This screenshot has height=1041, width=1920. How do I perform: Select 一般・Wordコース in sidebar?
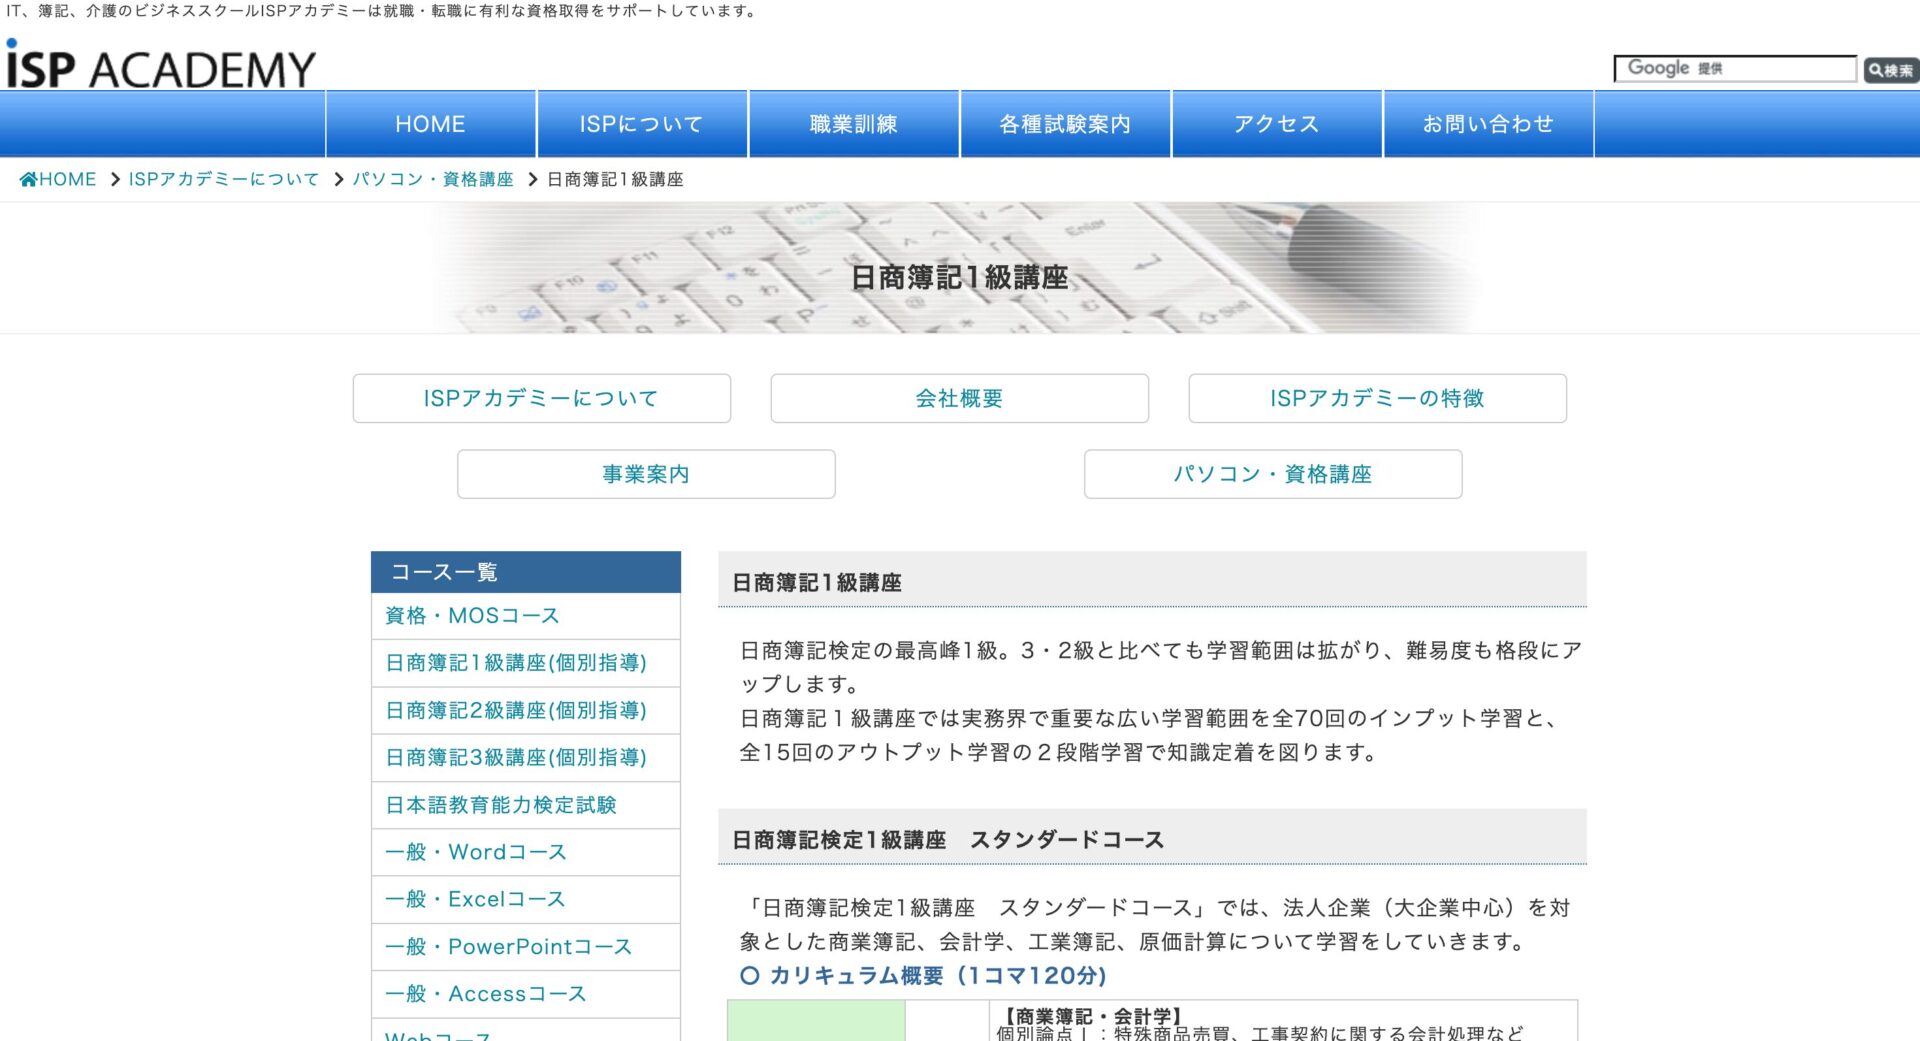[x=526, y=852]
